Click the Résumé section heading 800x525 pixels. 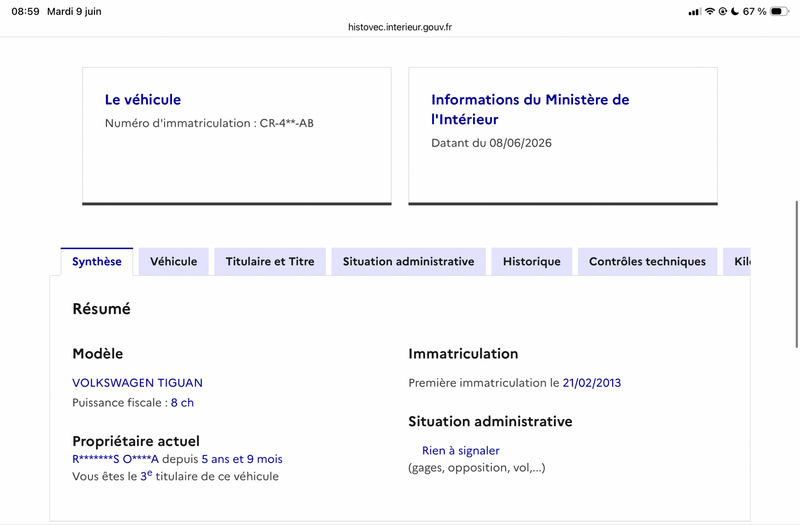click(x=102, y=309)
